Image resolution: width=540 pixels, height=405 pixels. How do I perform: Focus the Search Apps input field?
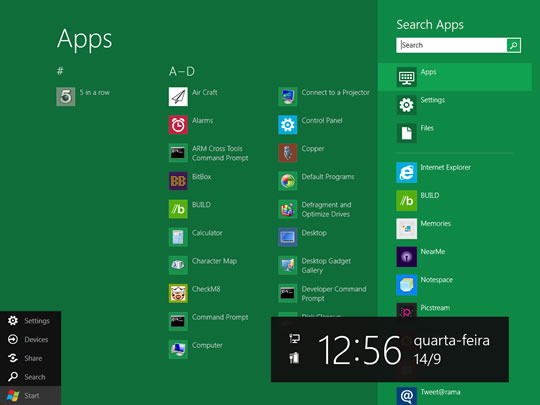(x=451, y=45)
